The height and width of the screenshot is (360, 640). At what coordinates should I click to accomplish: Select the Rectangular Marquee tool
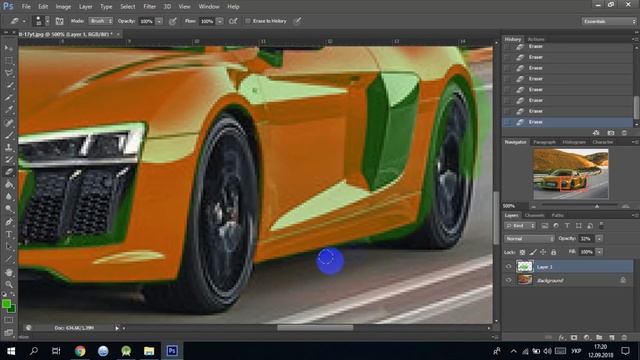[9, 60]
